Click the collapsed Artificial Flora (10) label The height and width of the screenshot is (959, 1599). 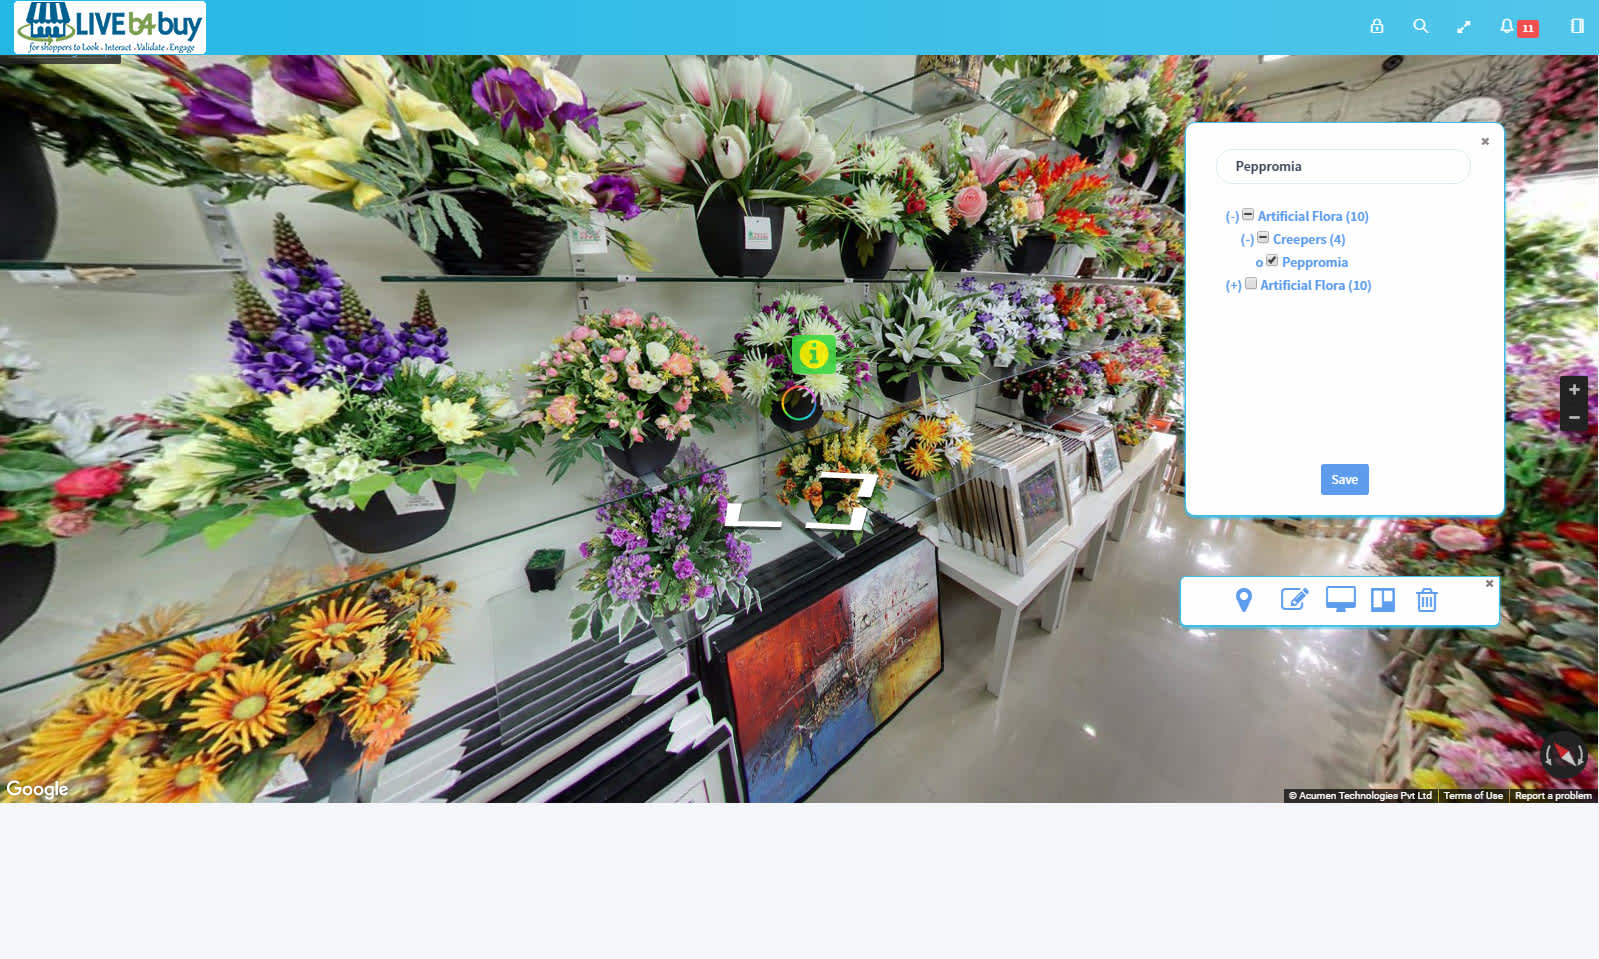point(1316,285)
